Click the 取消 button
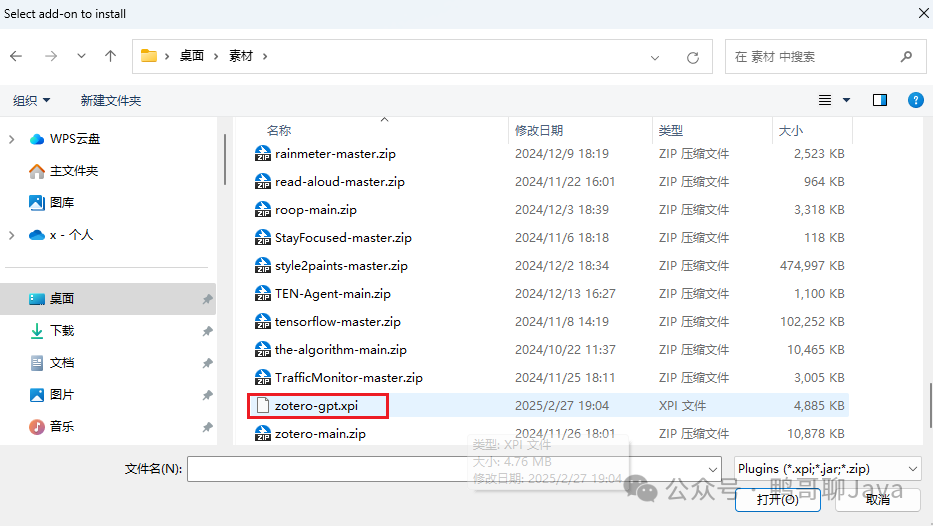Screen dimensions: 933x526 [878, 499]
